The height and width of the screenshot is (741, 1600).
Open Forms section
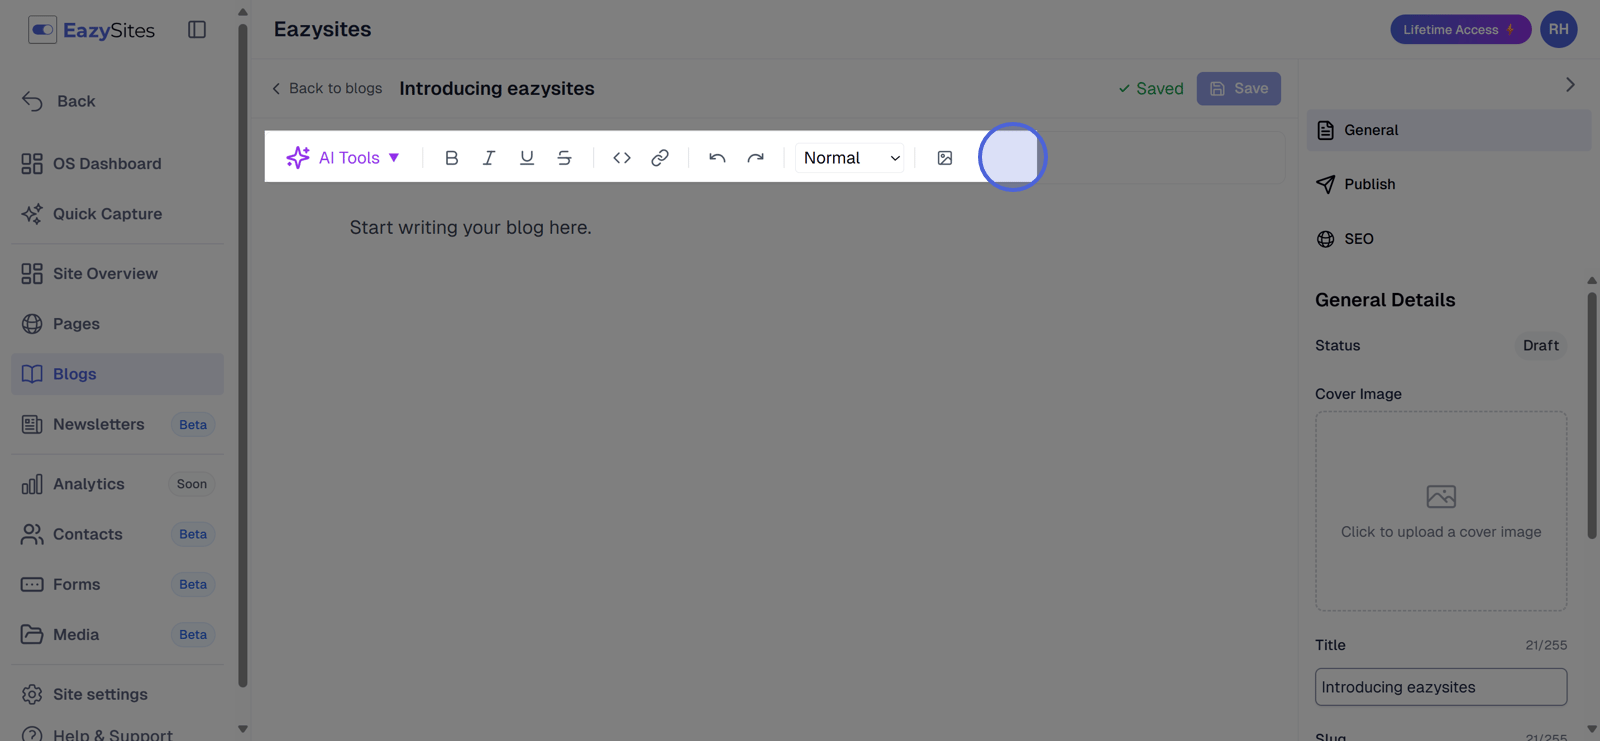pyautogui.click(x=117, y=584)
